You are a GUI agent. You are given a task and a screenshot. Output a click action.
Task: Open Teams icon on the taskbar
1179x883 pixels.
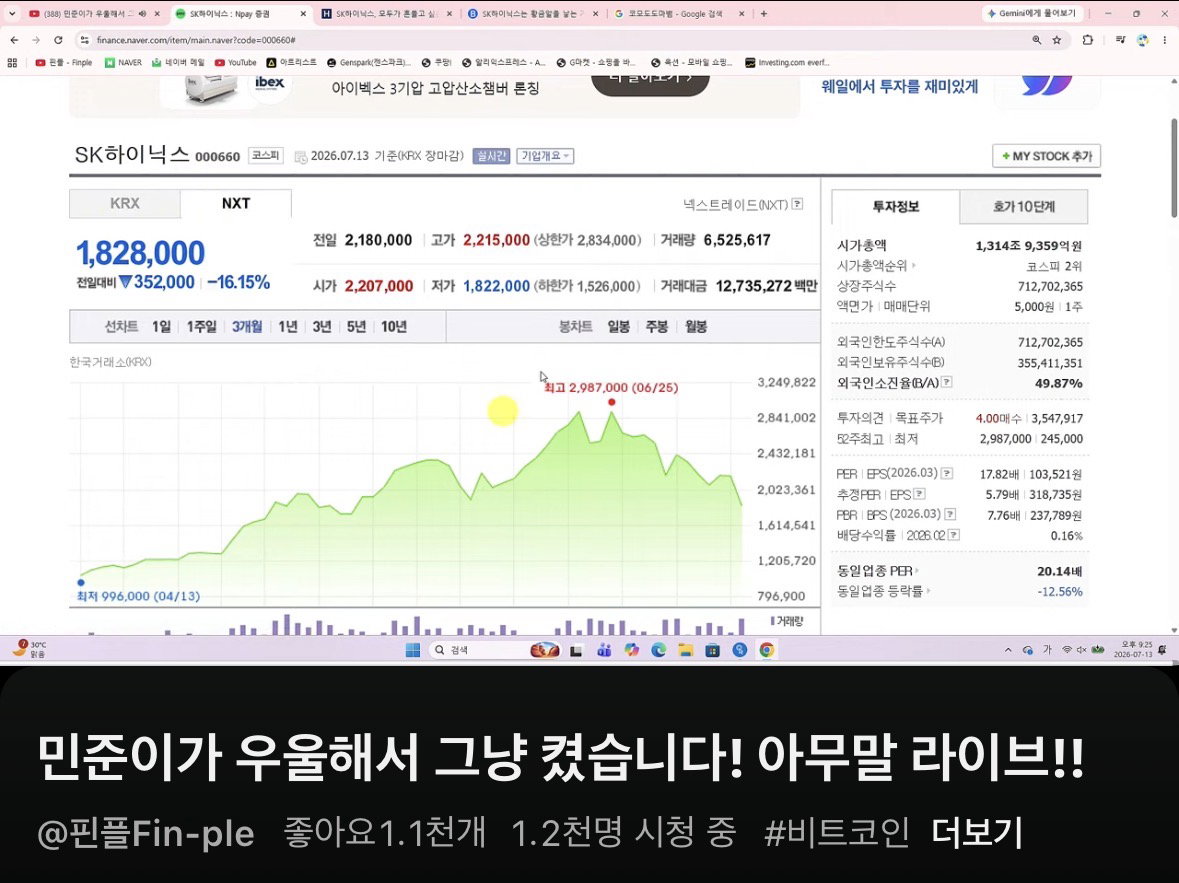(x=604, y=650)
